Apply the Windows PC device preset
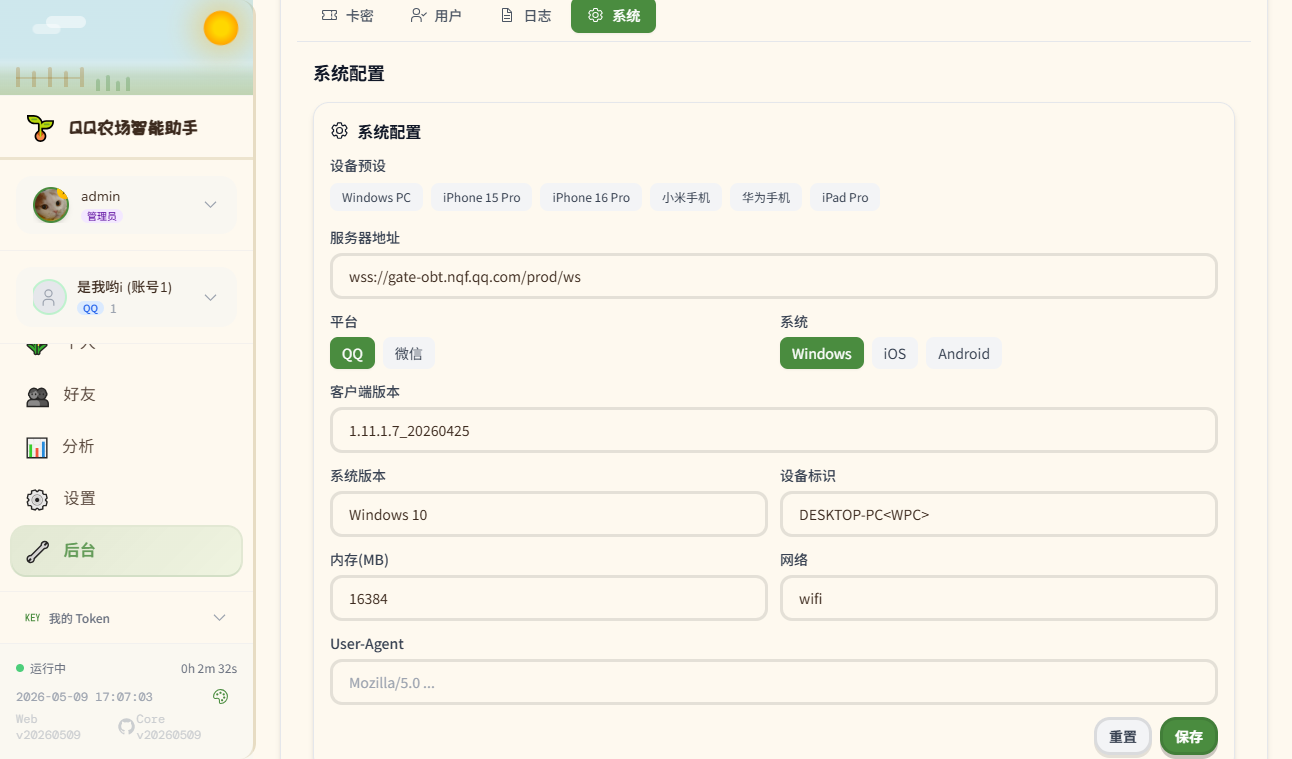The image size is (1292, 759). pyautogui.click(x=376, y=198)
